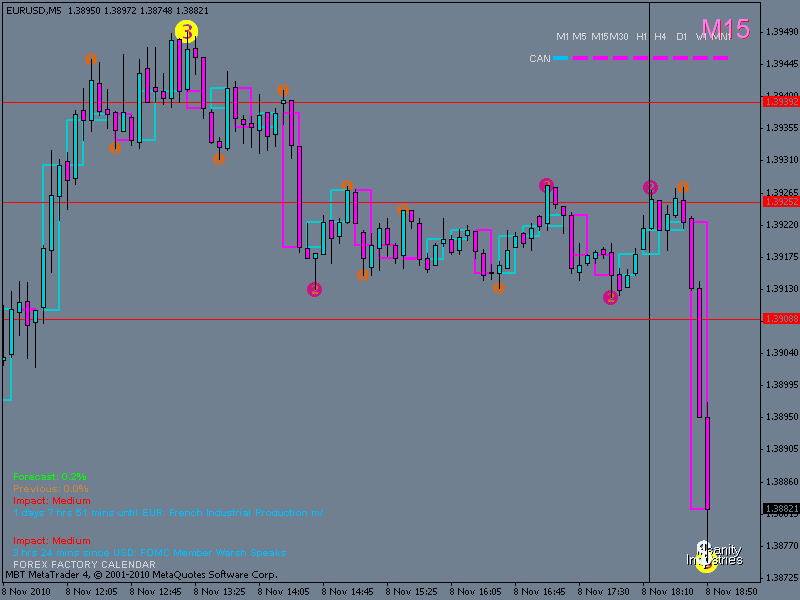
Task: Click the 1.39310 price scale label
Action: pyautogui.click(x=782, y=160)
